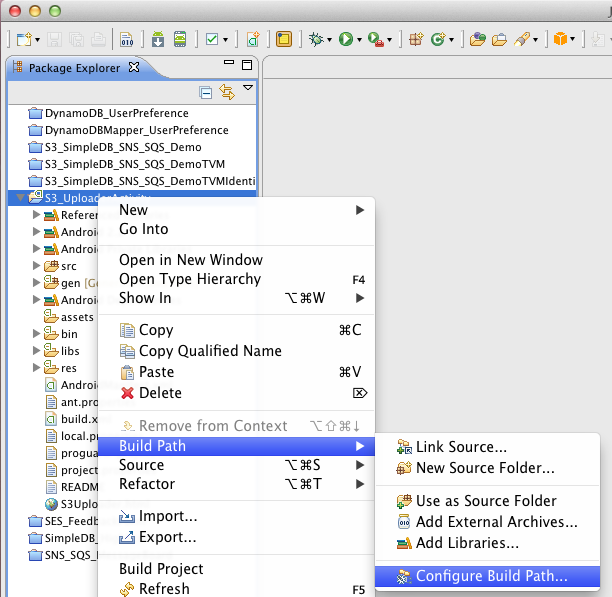Viewport: 612px width, 597px height.
Task: Expand the libs folder
Action: click(x=36, y=350)
